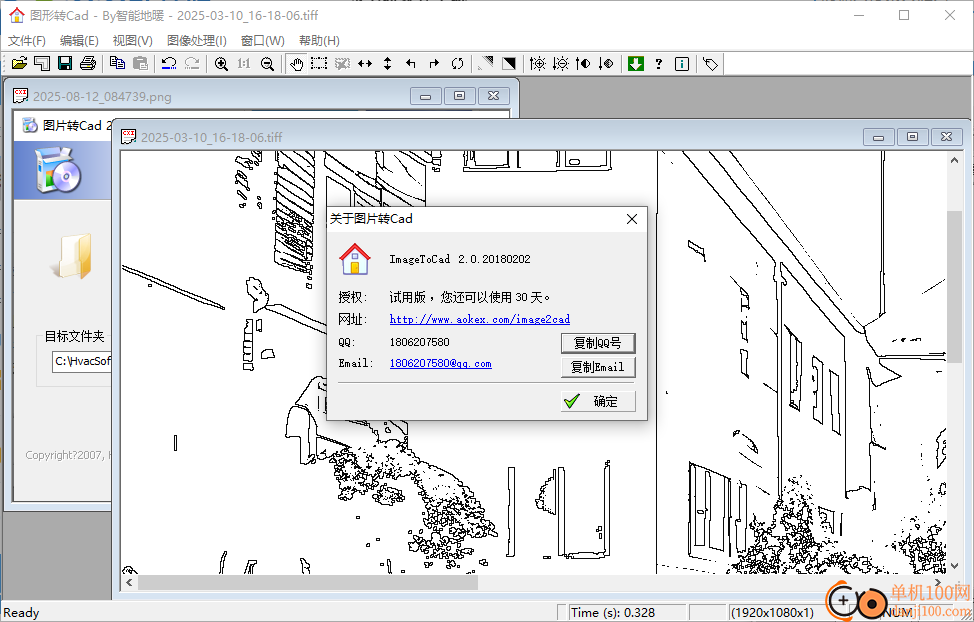Flip the image horizontally

tap(365, 63)
